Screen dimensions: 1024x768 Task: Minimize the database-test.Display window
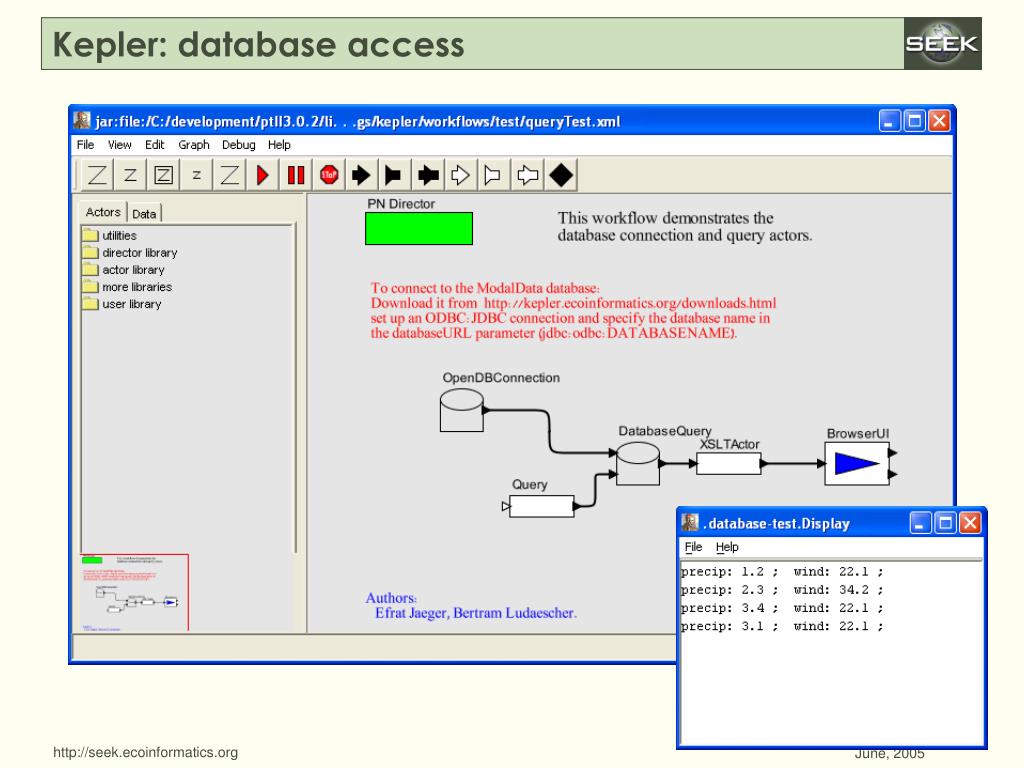tap(920, 523)
